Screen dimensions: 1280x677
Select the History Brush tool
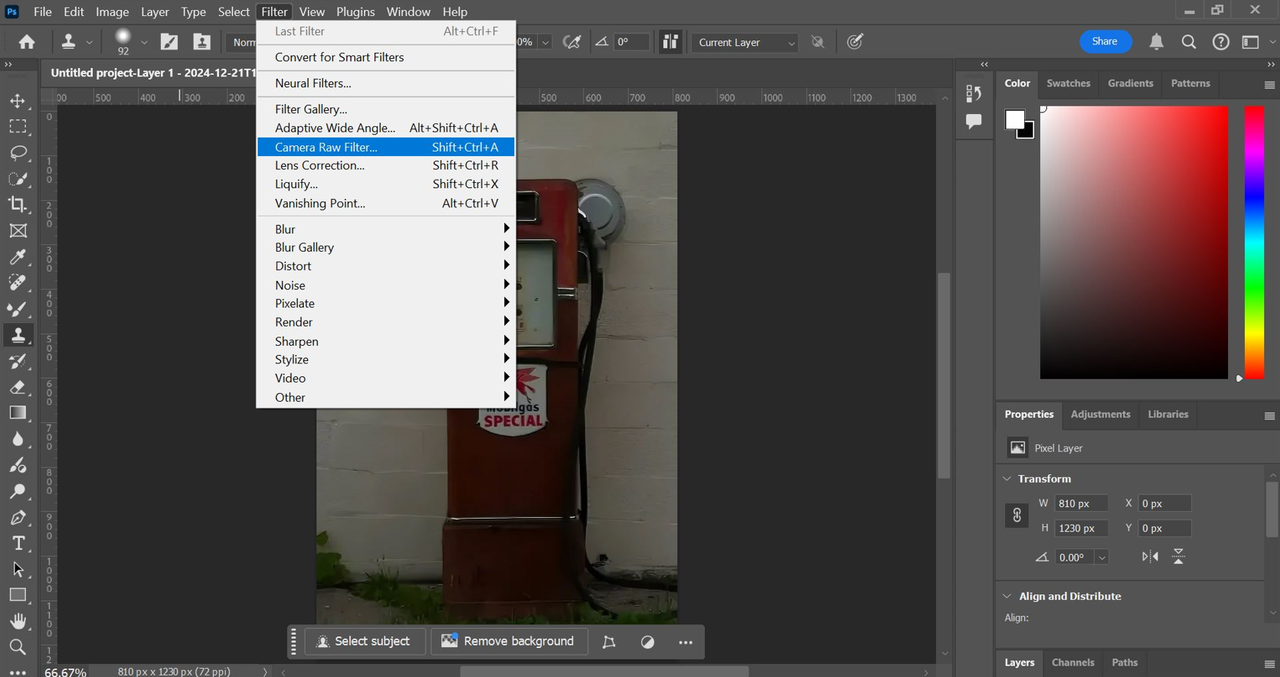click(18, 361)
